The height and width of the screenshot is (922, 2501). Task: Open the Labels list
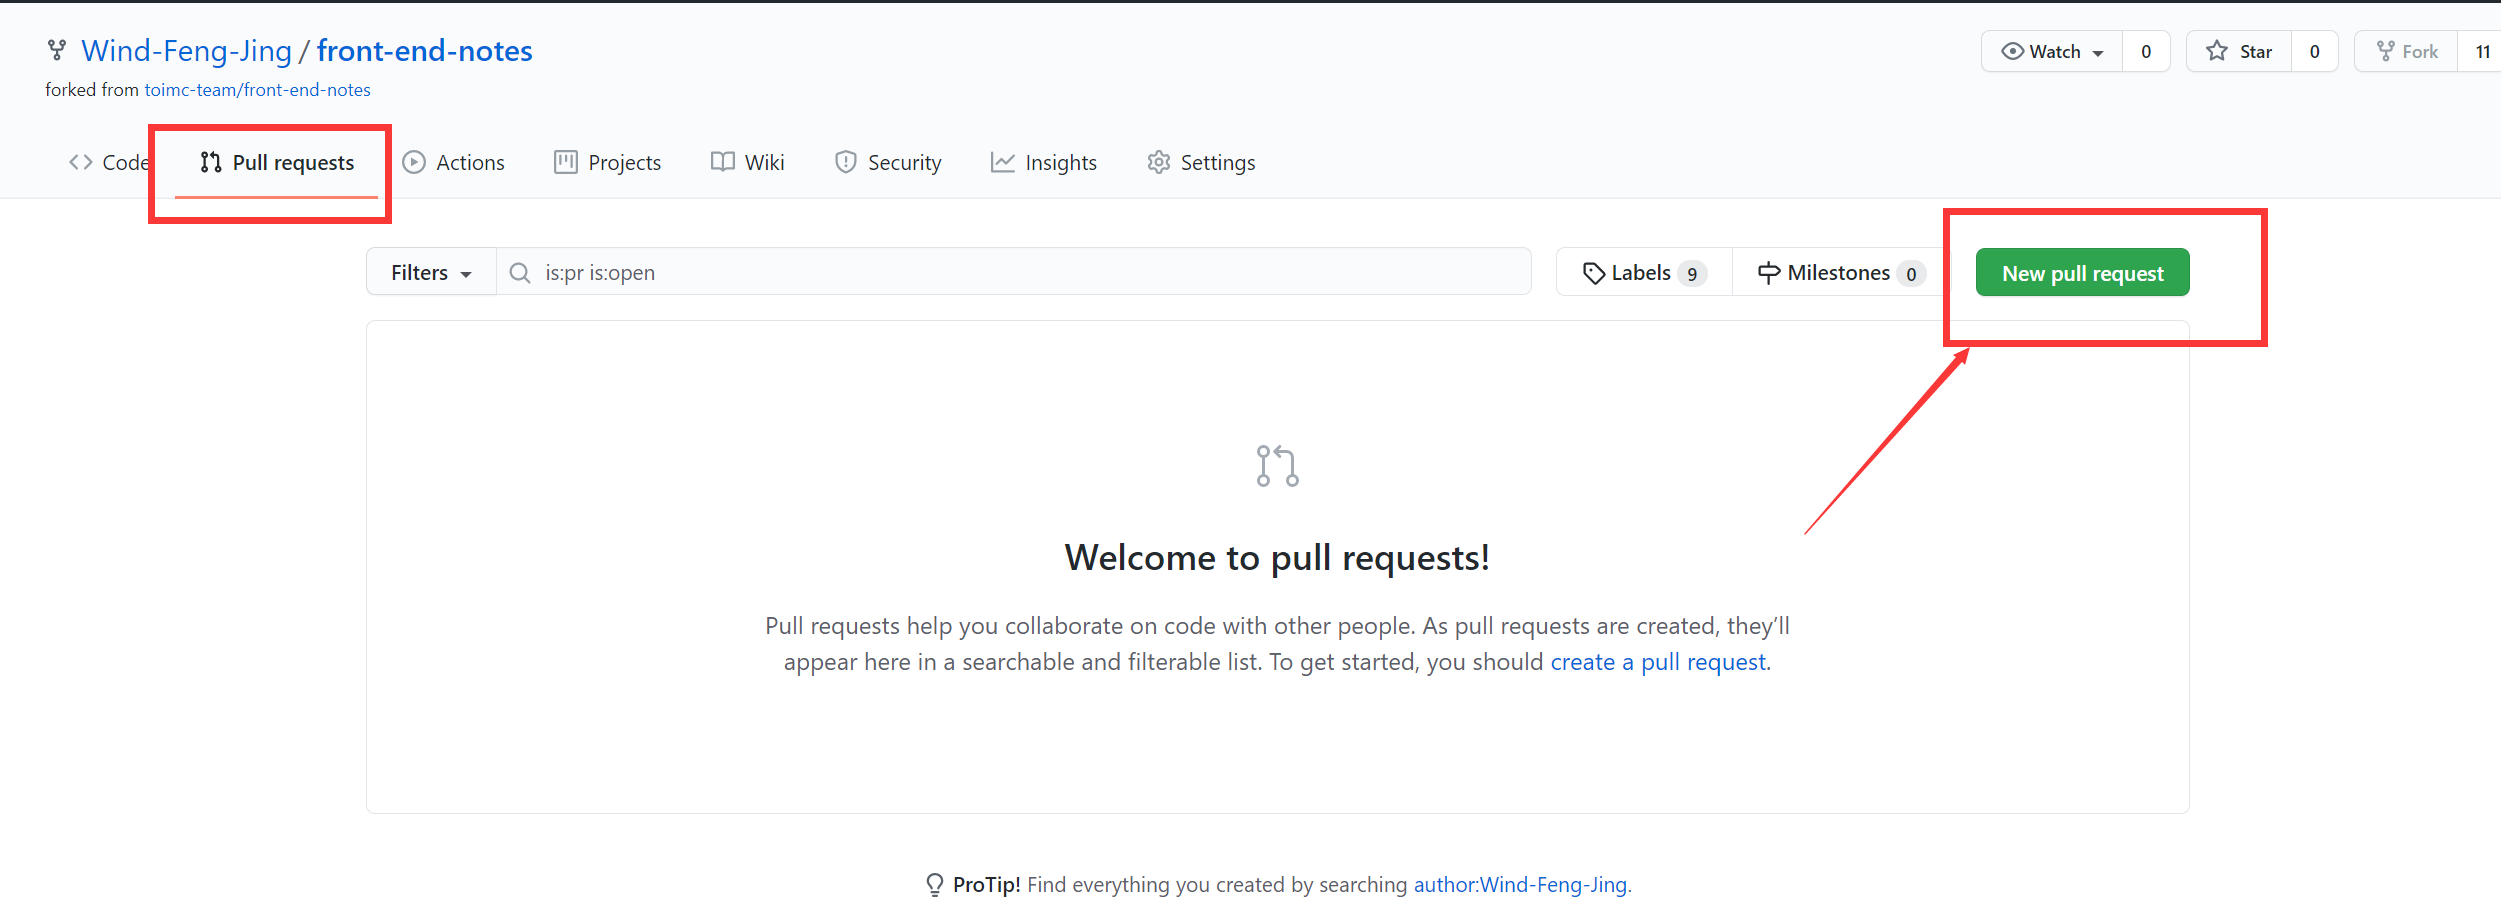(x=1644, y=273)
